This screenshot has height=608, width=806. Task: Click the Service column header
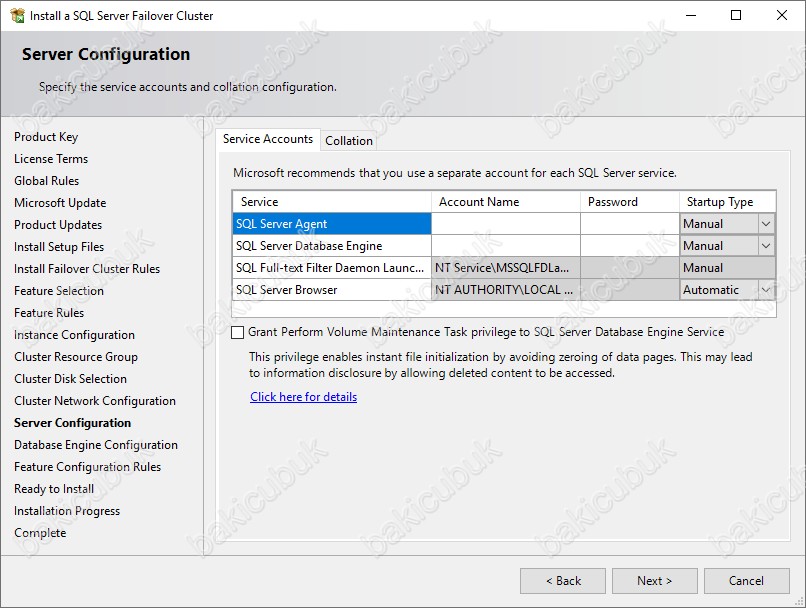(332, 202)
